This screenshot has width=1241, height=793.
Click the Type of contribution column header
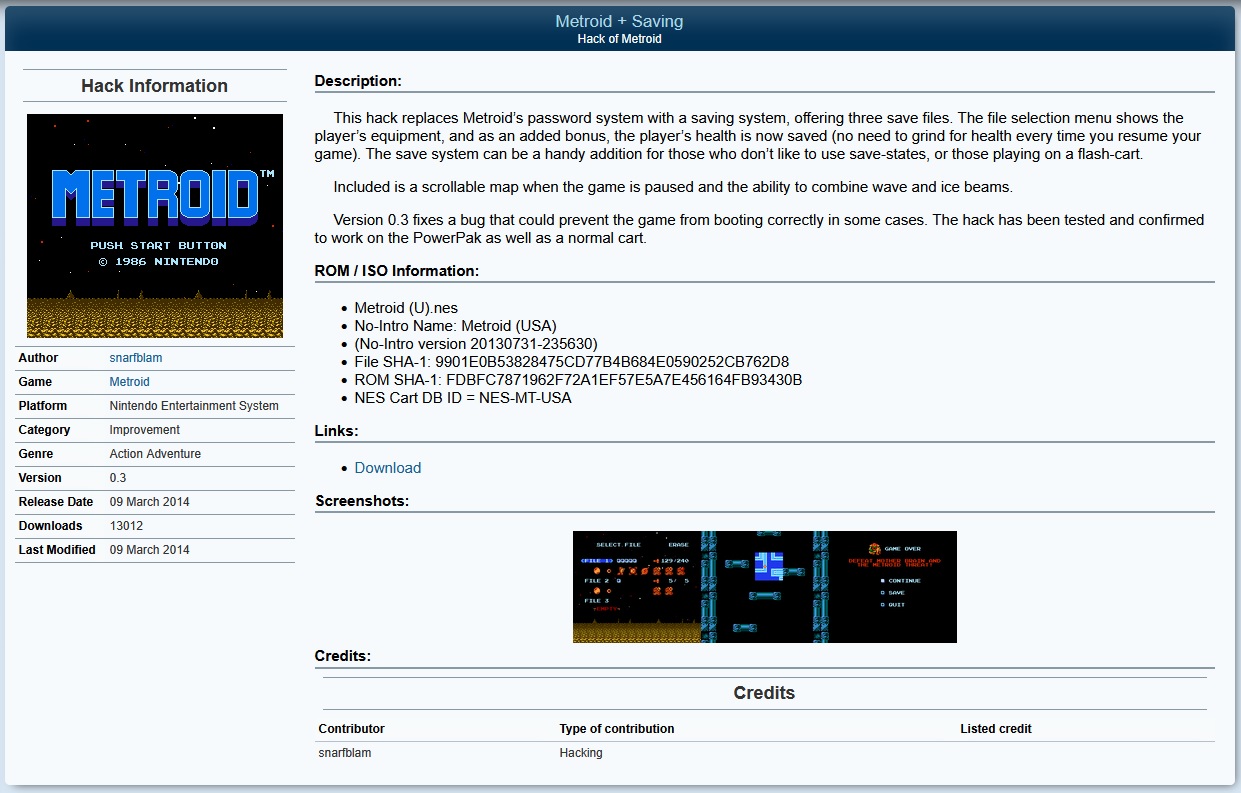617,729
